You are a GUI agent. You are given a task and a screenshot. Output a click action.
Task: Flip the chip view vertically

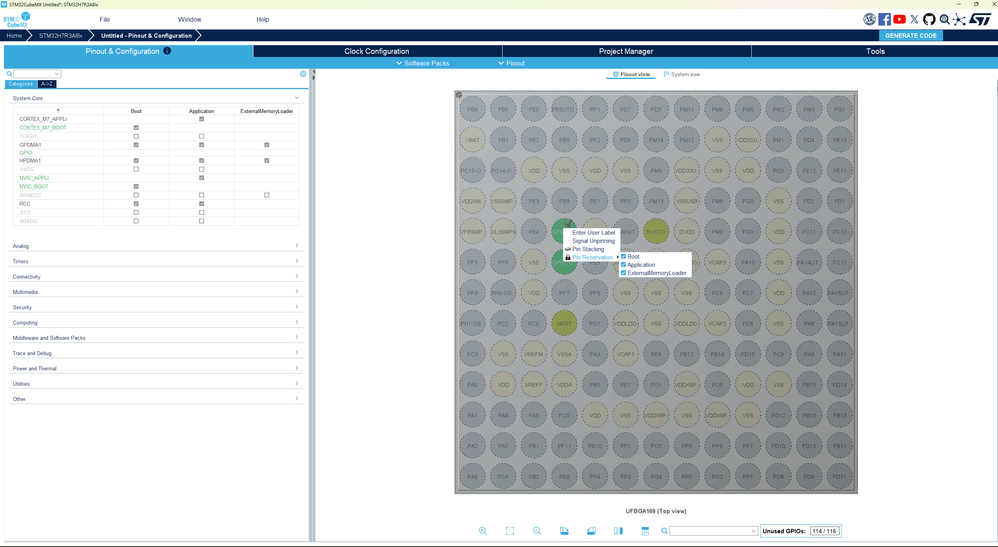645,530
